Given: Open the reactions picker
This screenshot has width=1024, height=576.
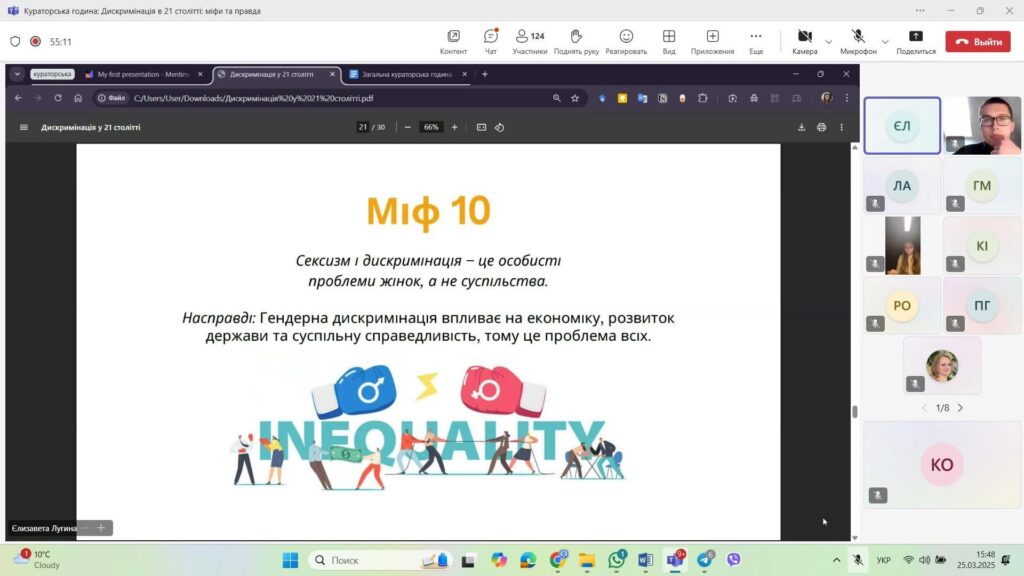Looking at the screenshot, I should click(626, 41).
